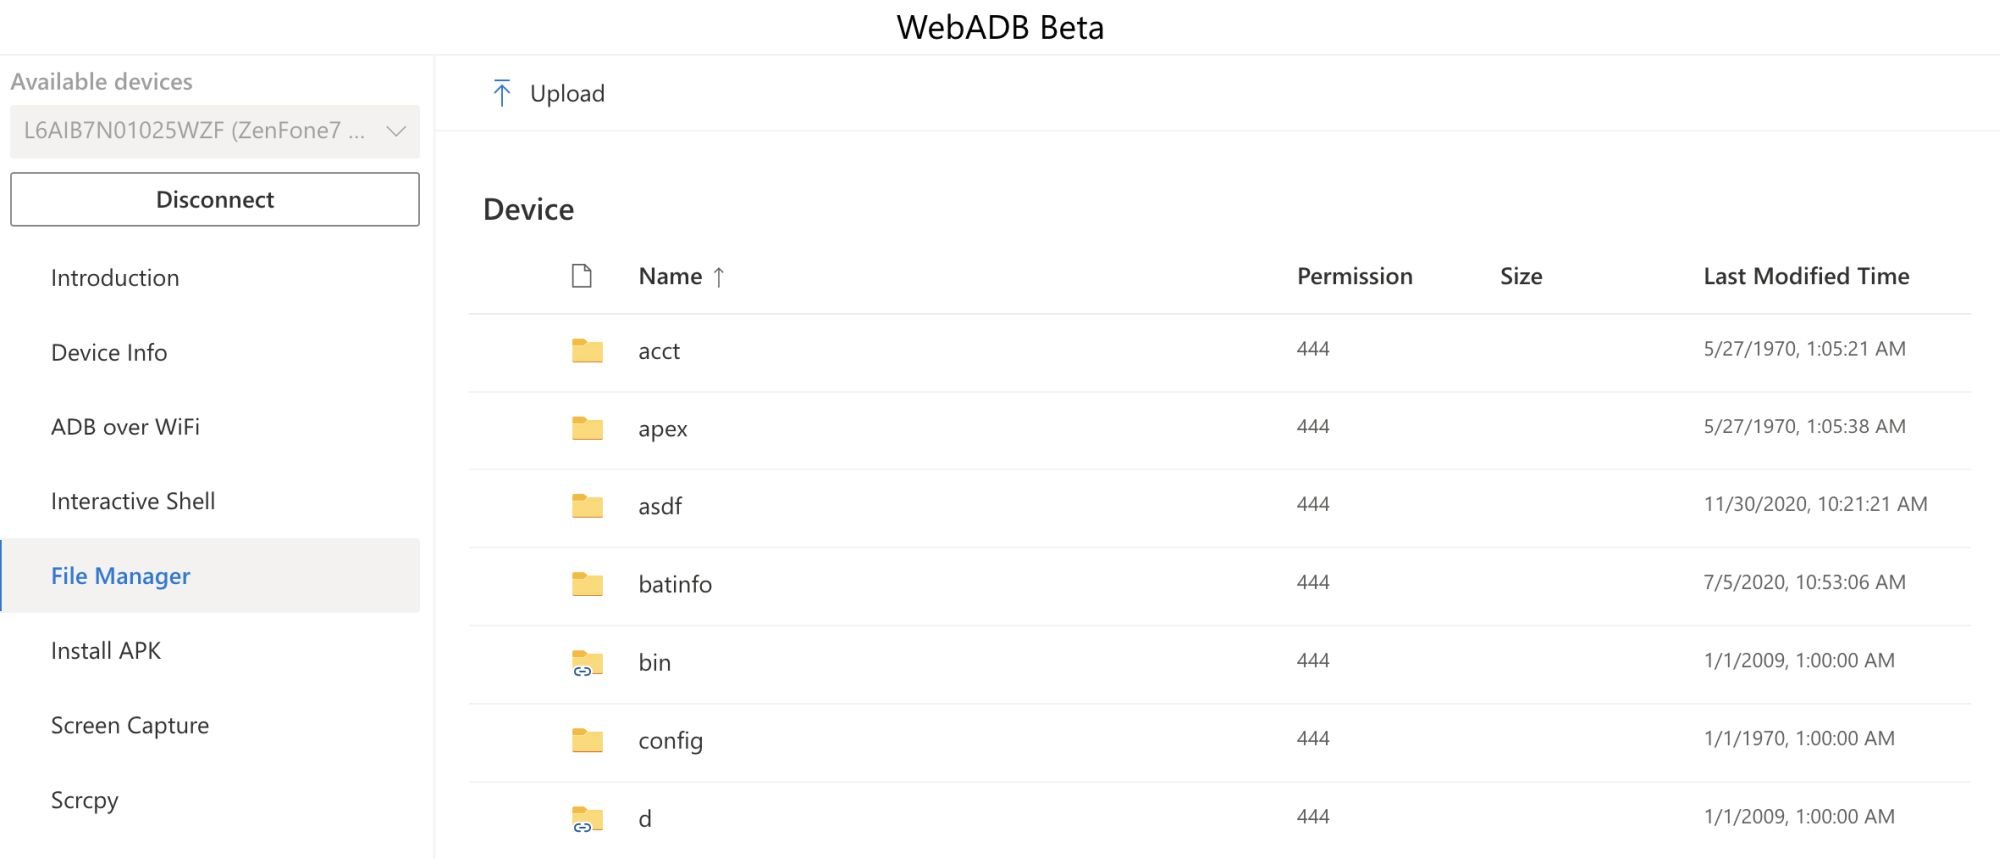Sort by Last Modified Time column

(x=1806, y=276)
